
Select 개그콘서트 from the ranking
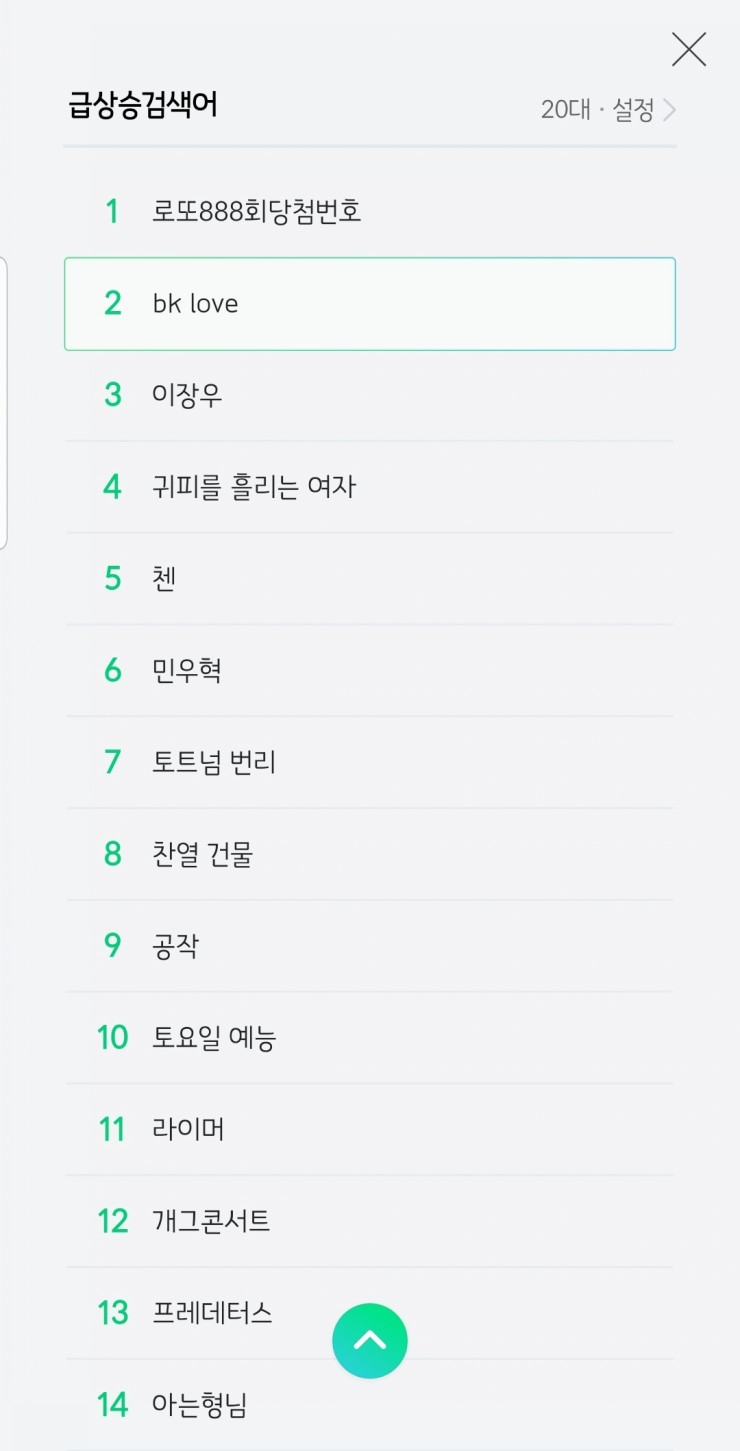(370, 1221)
